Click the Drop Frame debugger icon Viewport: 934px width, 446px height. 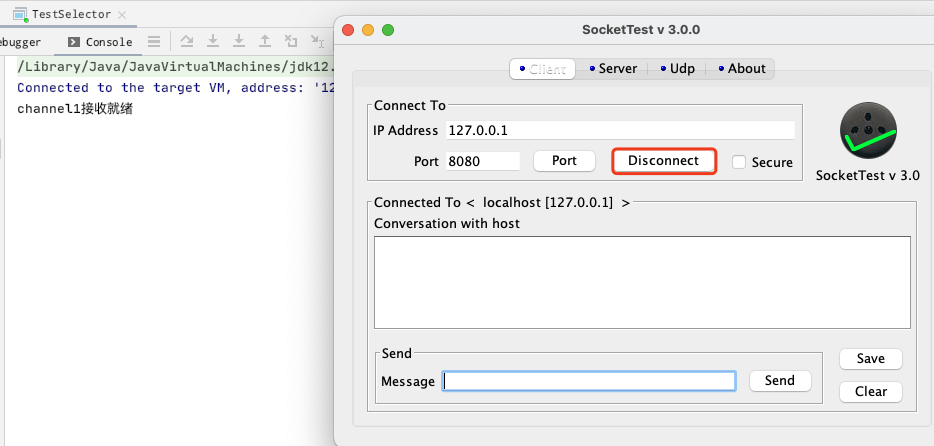[291, 41]
